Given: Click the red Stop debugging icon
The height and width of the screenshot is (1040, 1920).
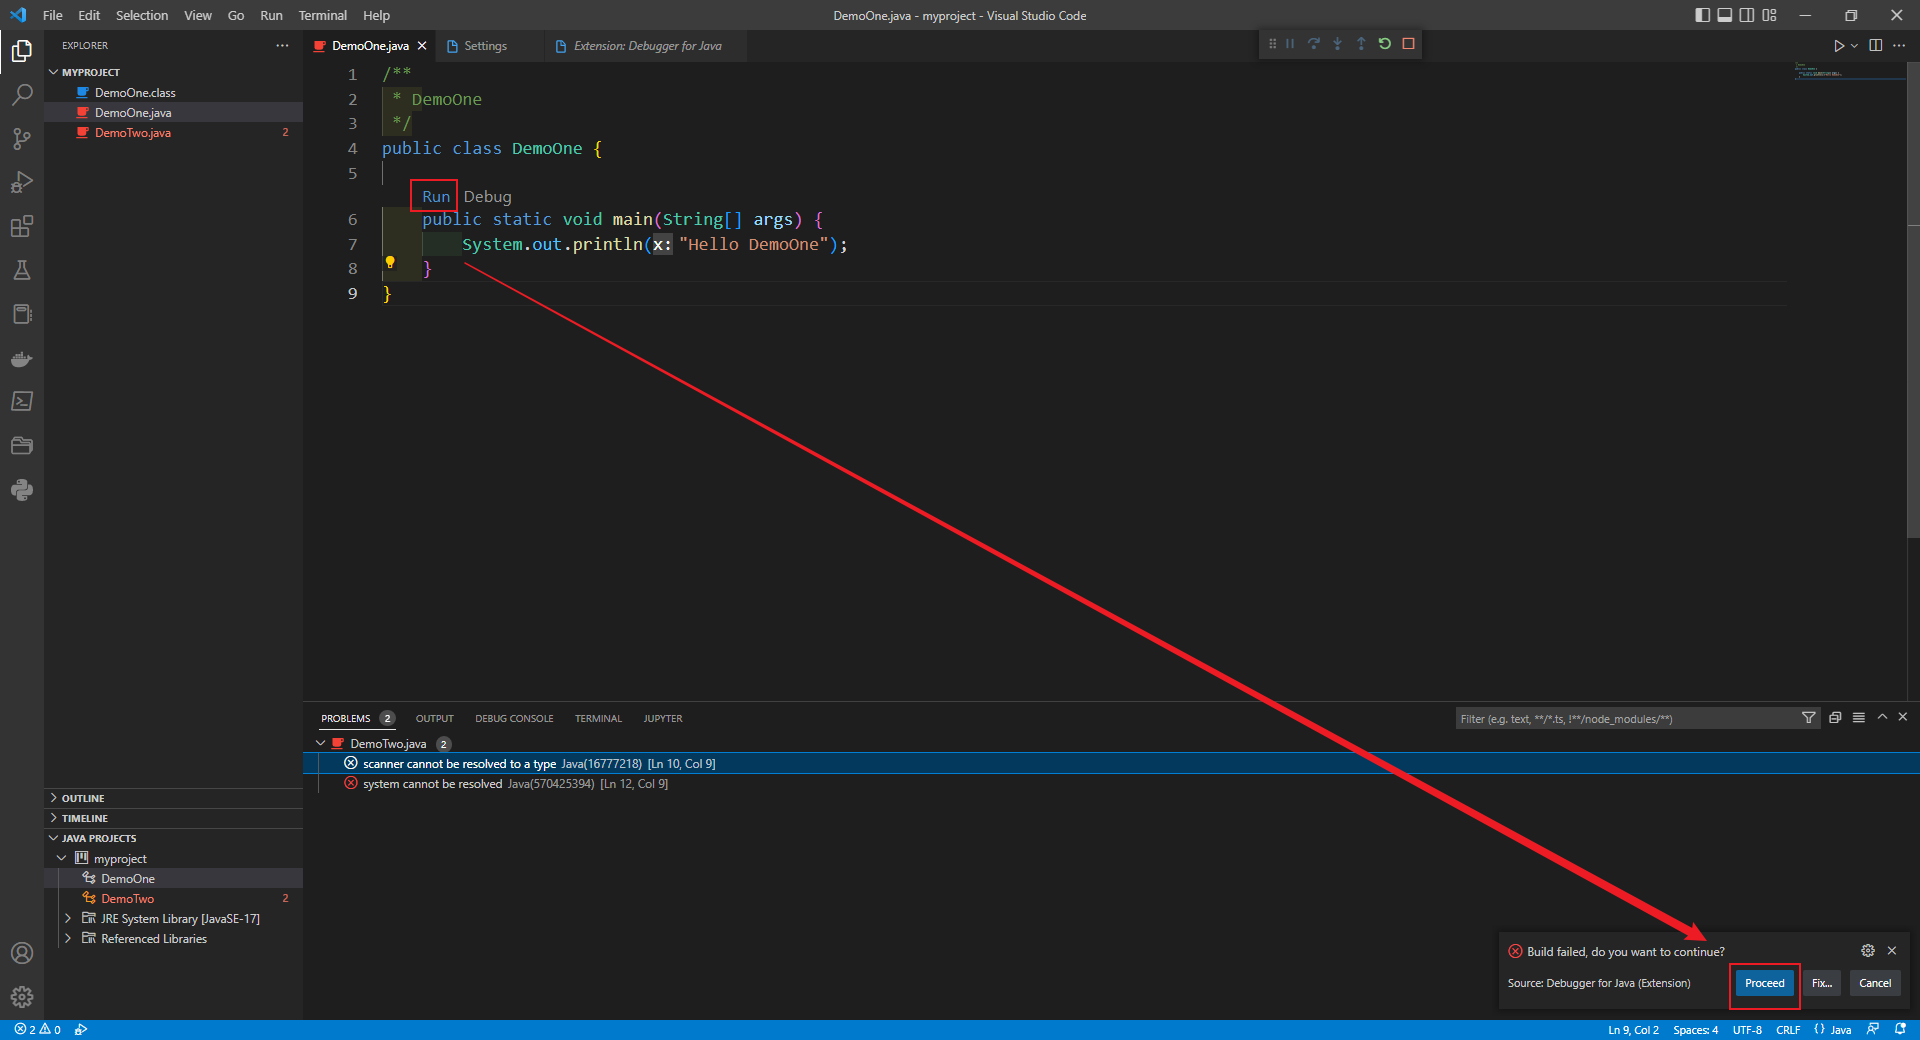Looking at the screenshot, I should pos(1409,43).
